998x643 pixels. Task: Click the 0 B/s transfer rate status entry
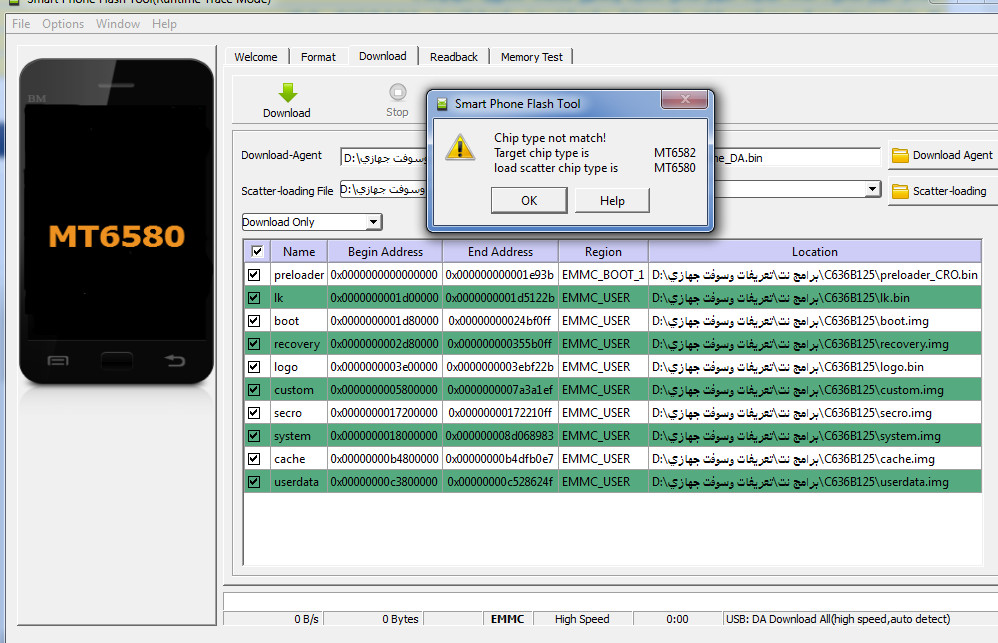(x=273, y=619)
